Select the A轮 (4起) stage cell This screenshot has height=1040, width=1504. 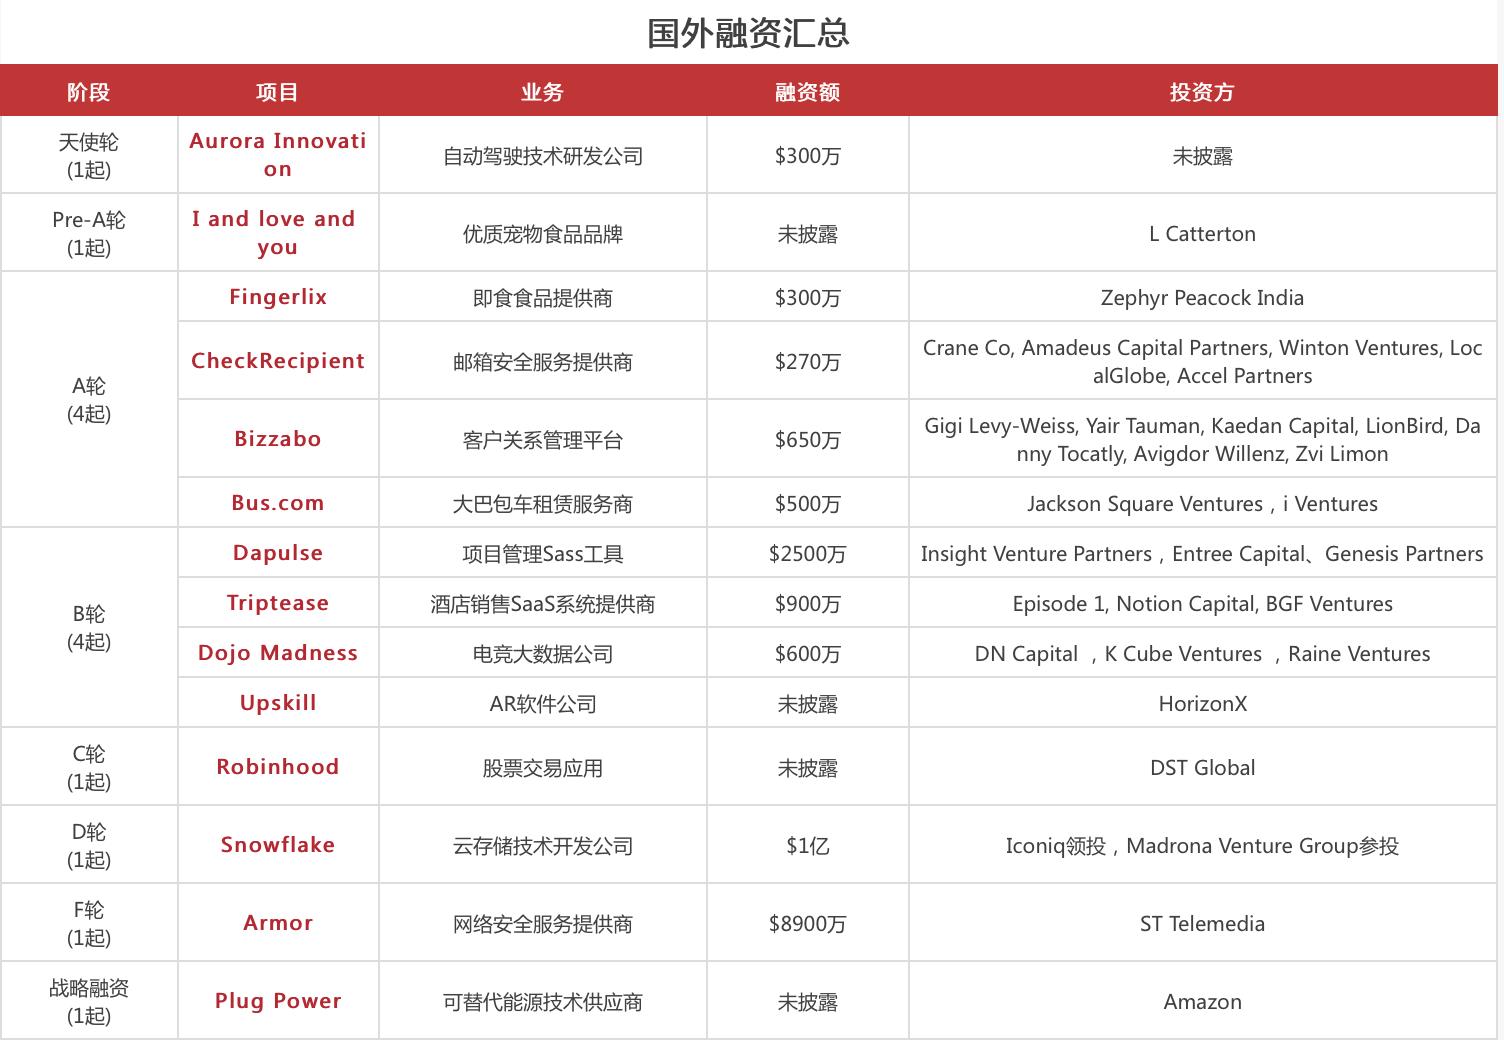tap(89, 400)
